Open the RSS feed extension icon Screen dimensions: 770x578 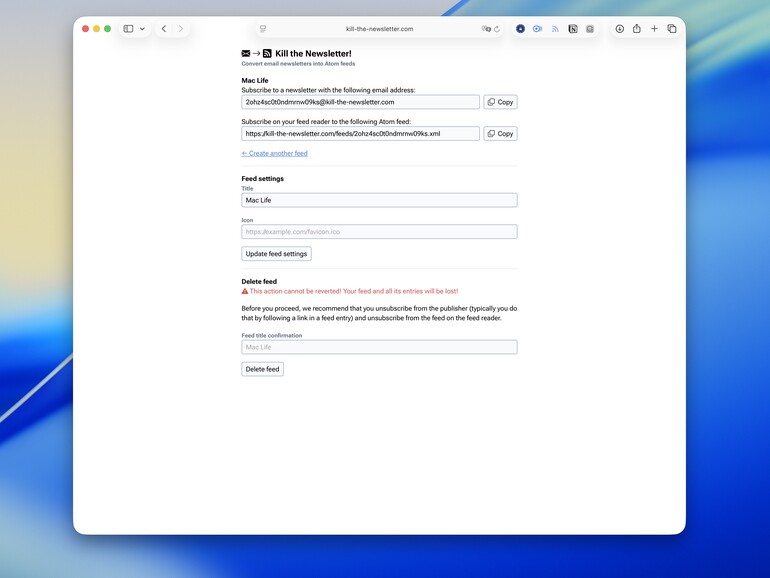pyautogui.click(x=555, y=29)
